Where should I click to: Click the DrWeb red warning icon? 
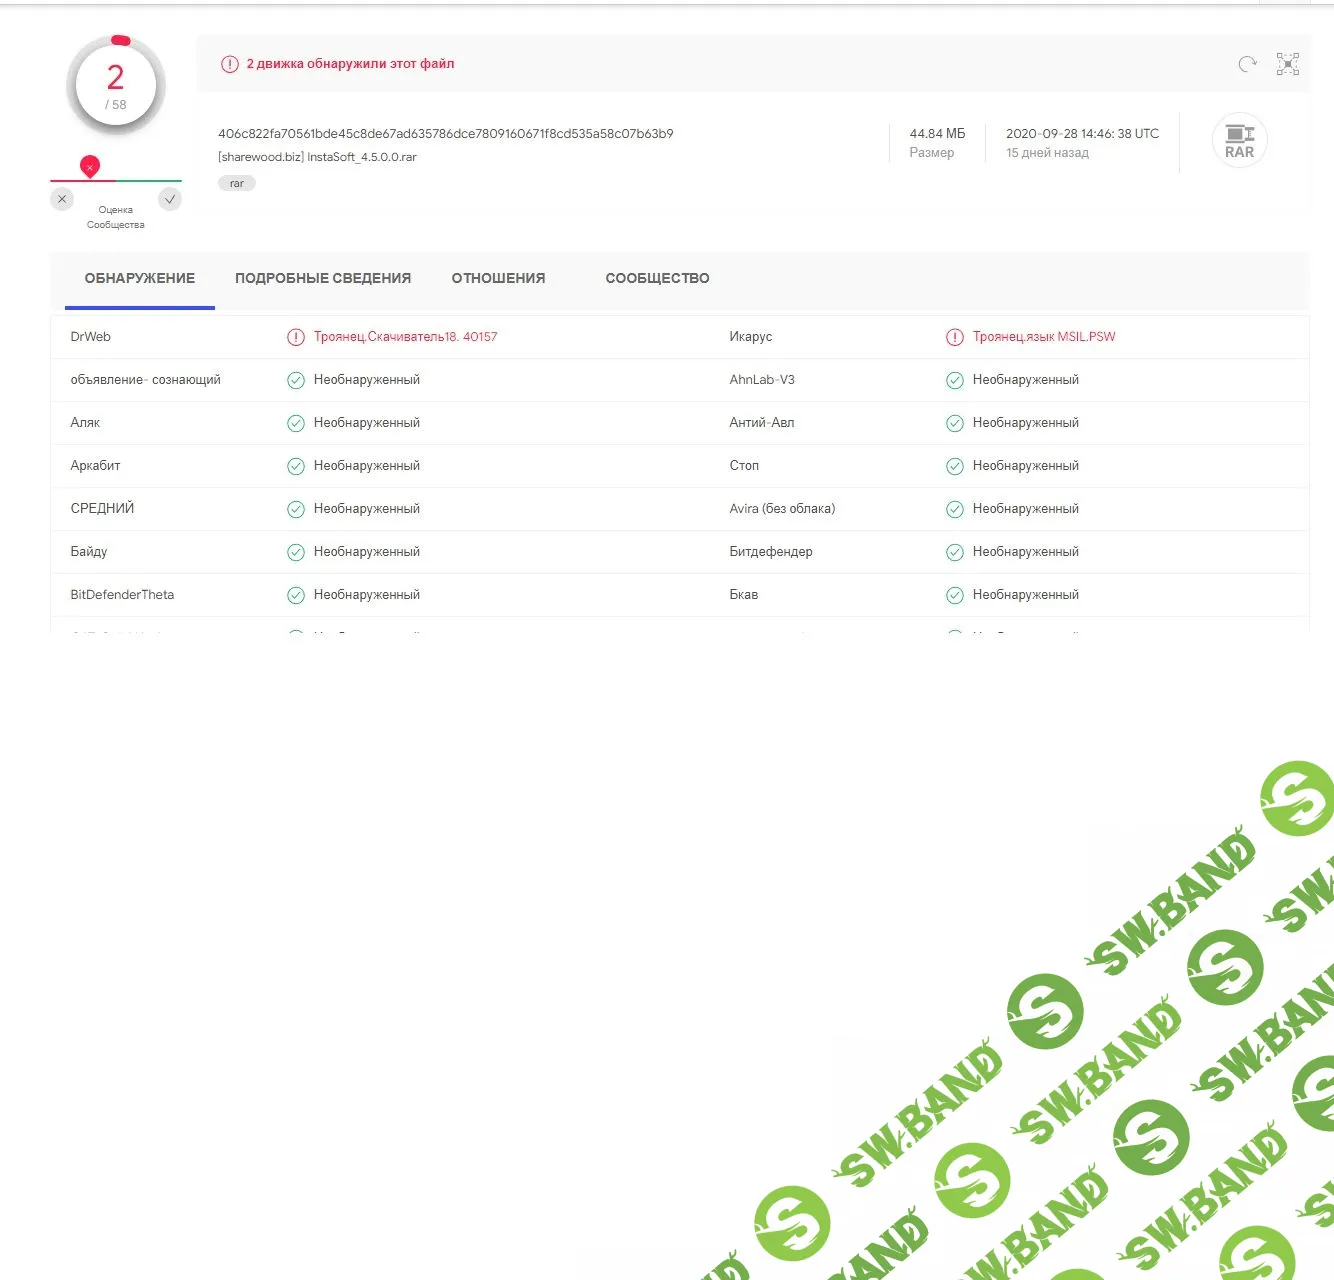click(x=296, y=337)
